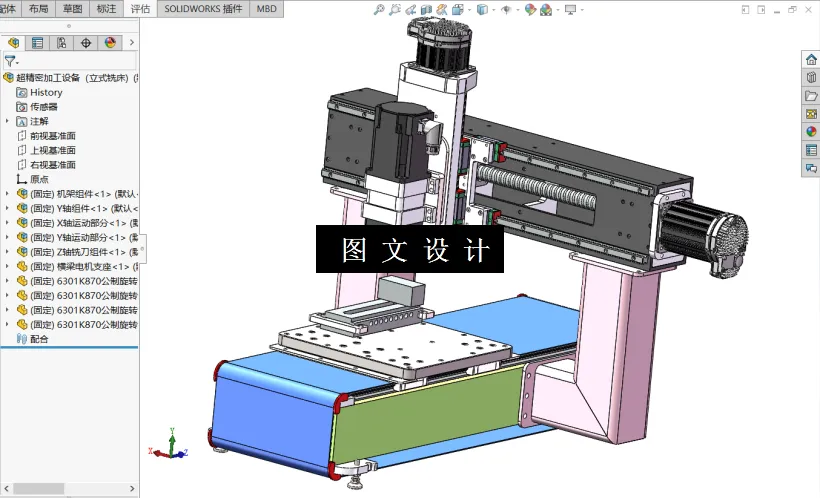
Task: Select the top-level 超精密加工设备 assembly
Action: point(70,78)
